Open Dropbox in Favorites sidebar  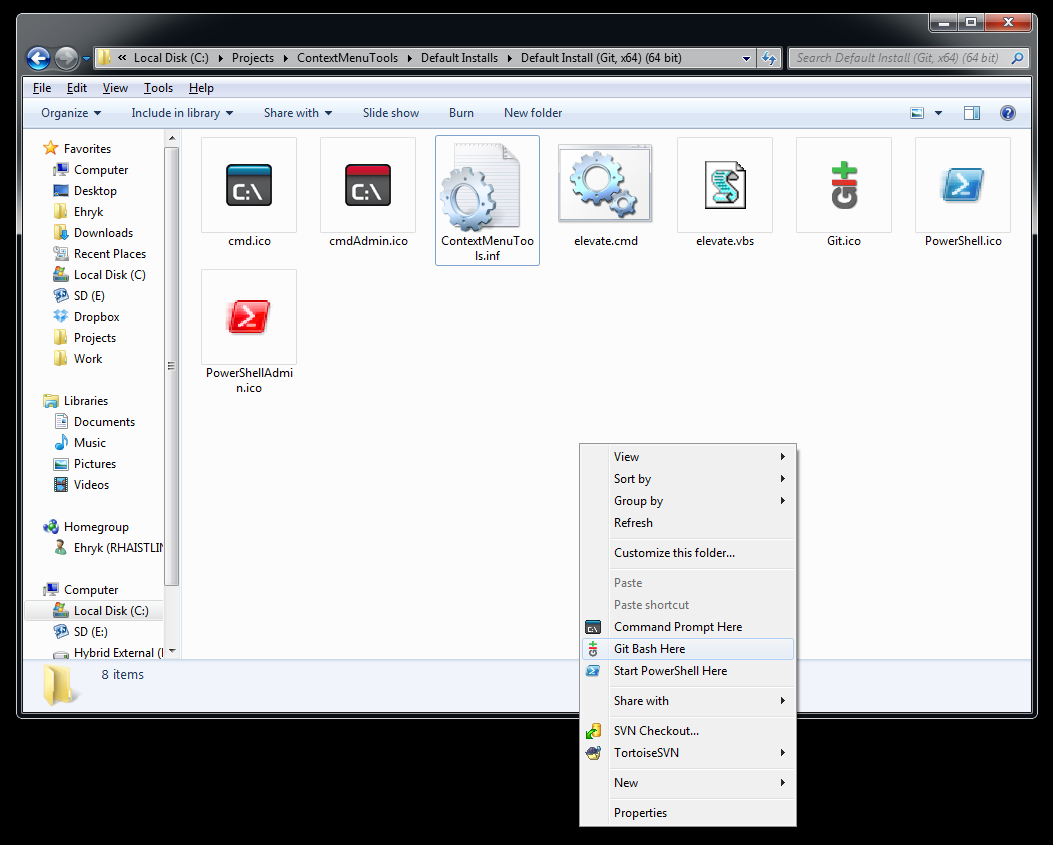pos(97,316)
